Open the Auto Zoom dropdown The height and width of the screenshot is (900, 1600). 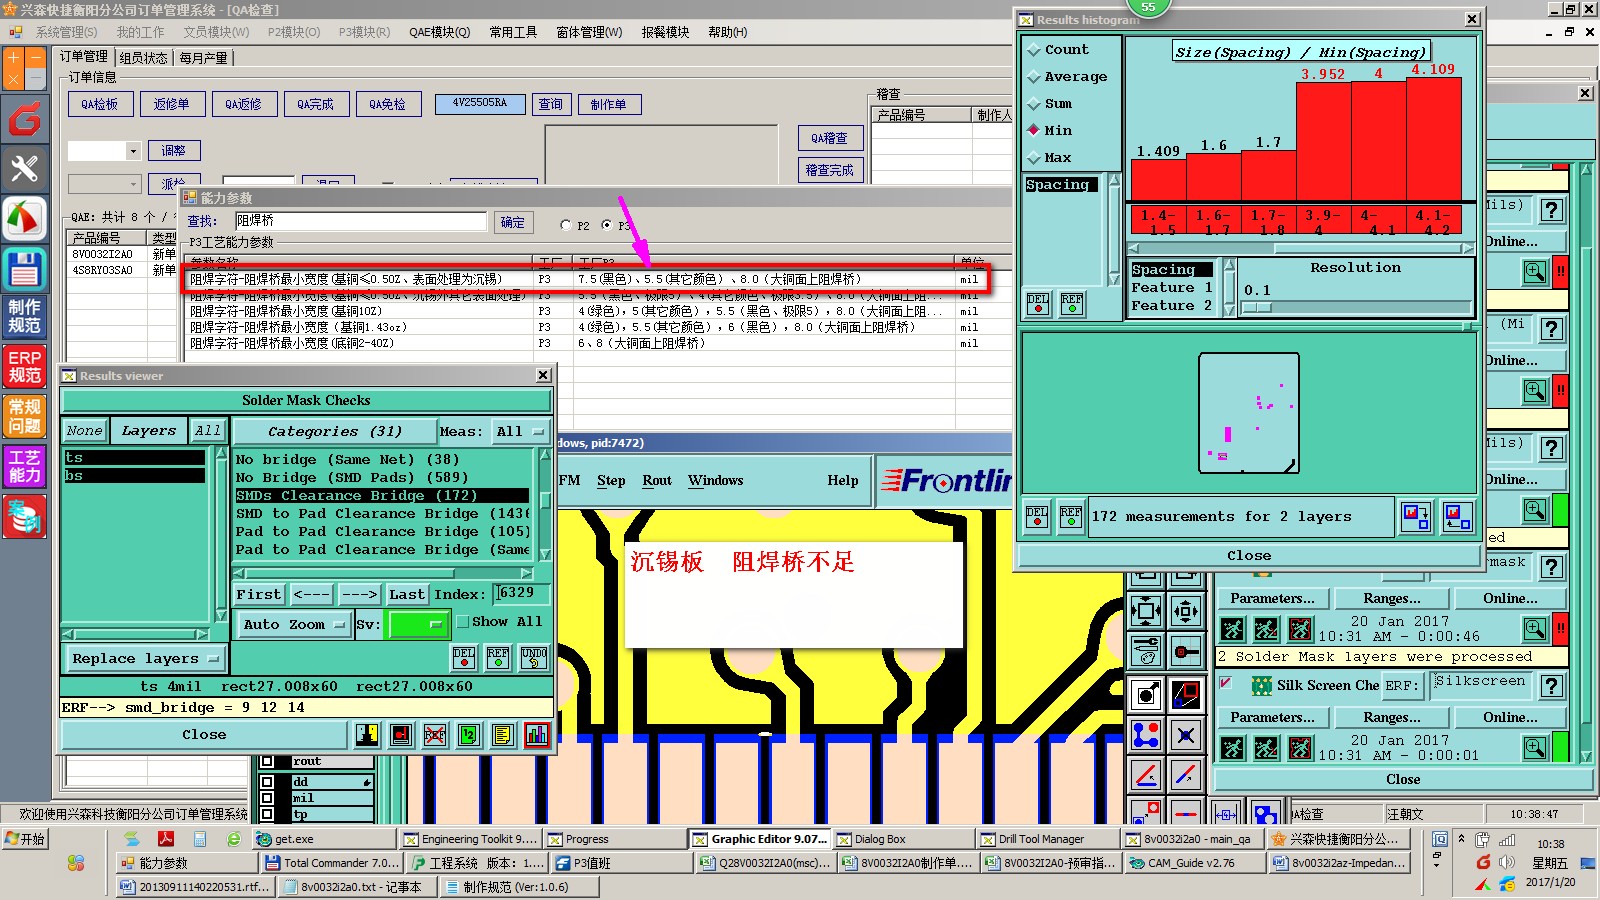pos(293,625)
